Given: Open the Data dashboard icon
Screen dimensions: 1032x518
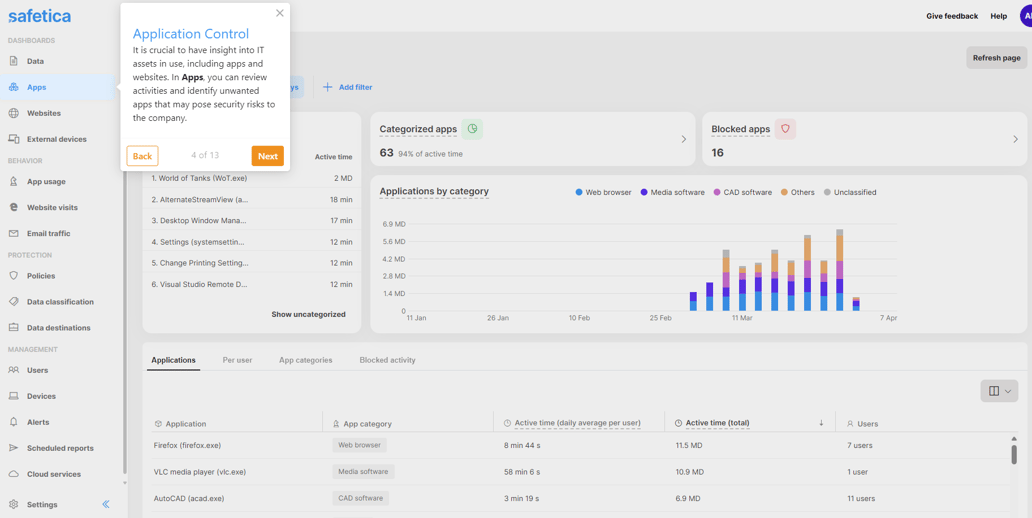Looking at the screenshot, I should click(x=13, y=61).
